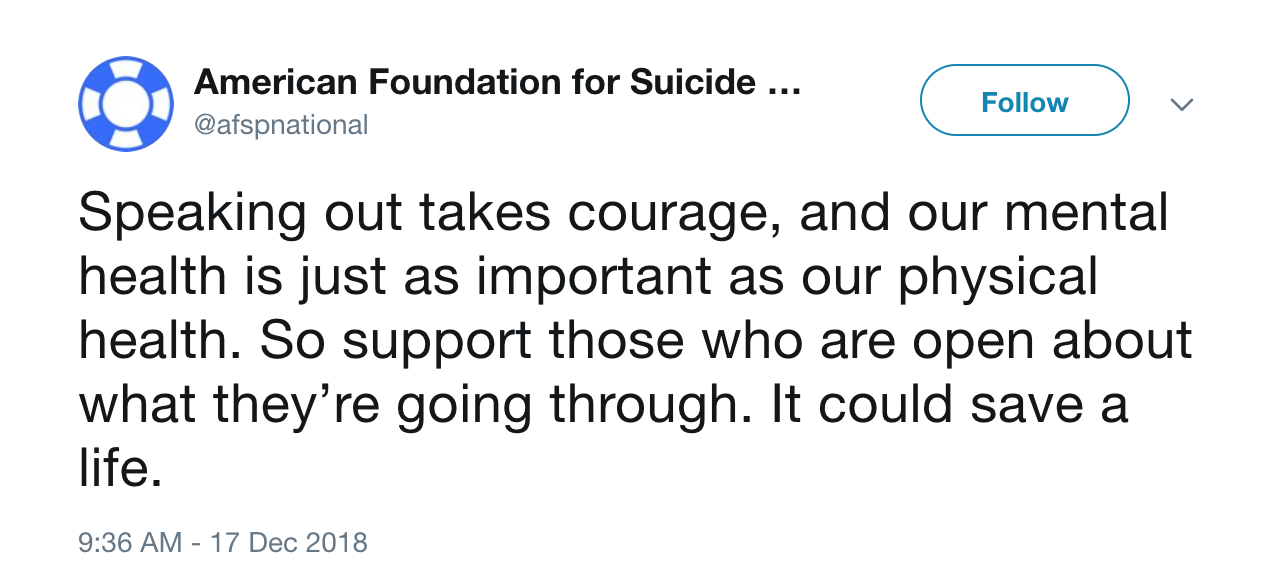The image size is (1268, 572).
Task: Click the date "17 Dec 2018"
Action: click(x=288, y=543)
